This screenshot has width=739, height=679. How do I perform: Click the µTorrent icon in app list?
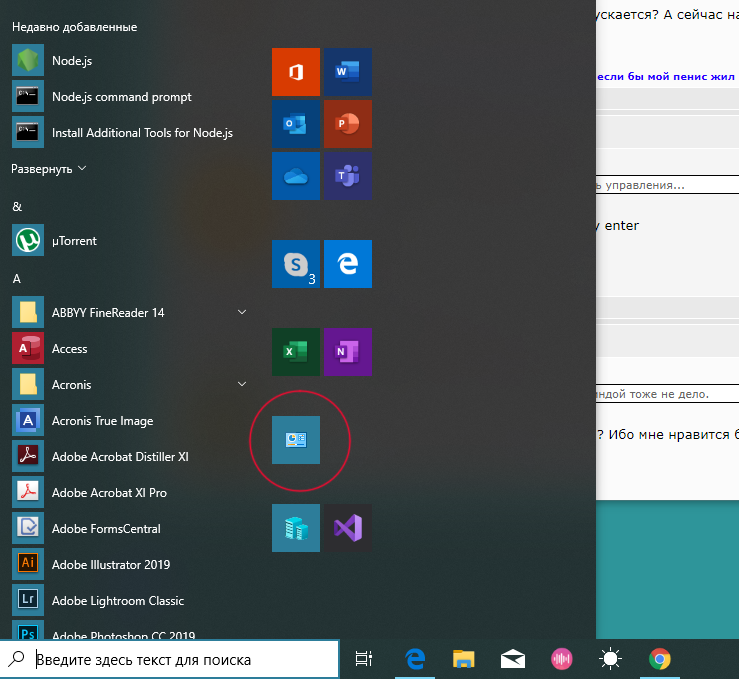28,240
